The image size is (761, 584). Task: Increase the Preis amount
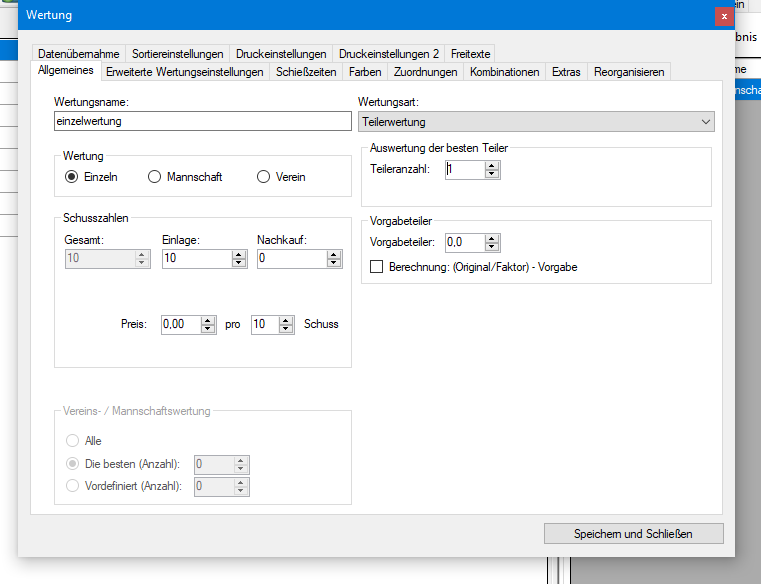tap(208, 320)
